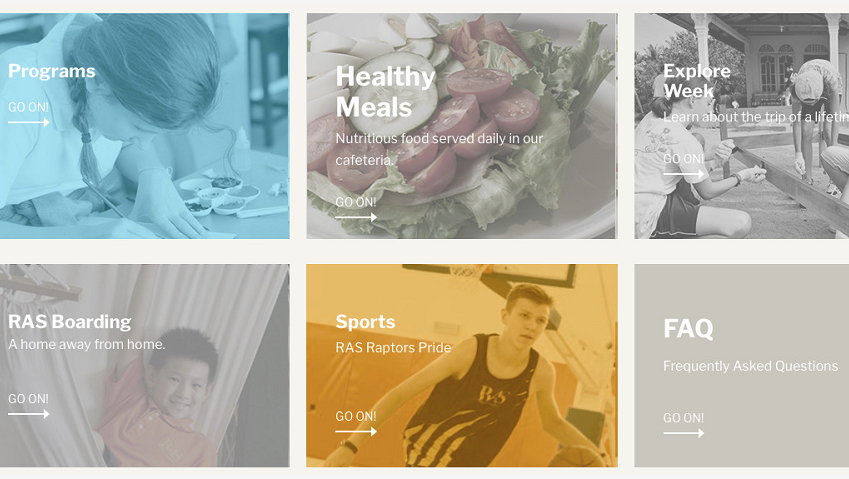Click the arrow icon in Sports tile
The image size is (849, 479).
tap(356, 431)
